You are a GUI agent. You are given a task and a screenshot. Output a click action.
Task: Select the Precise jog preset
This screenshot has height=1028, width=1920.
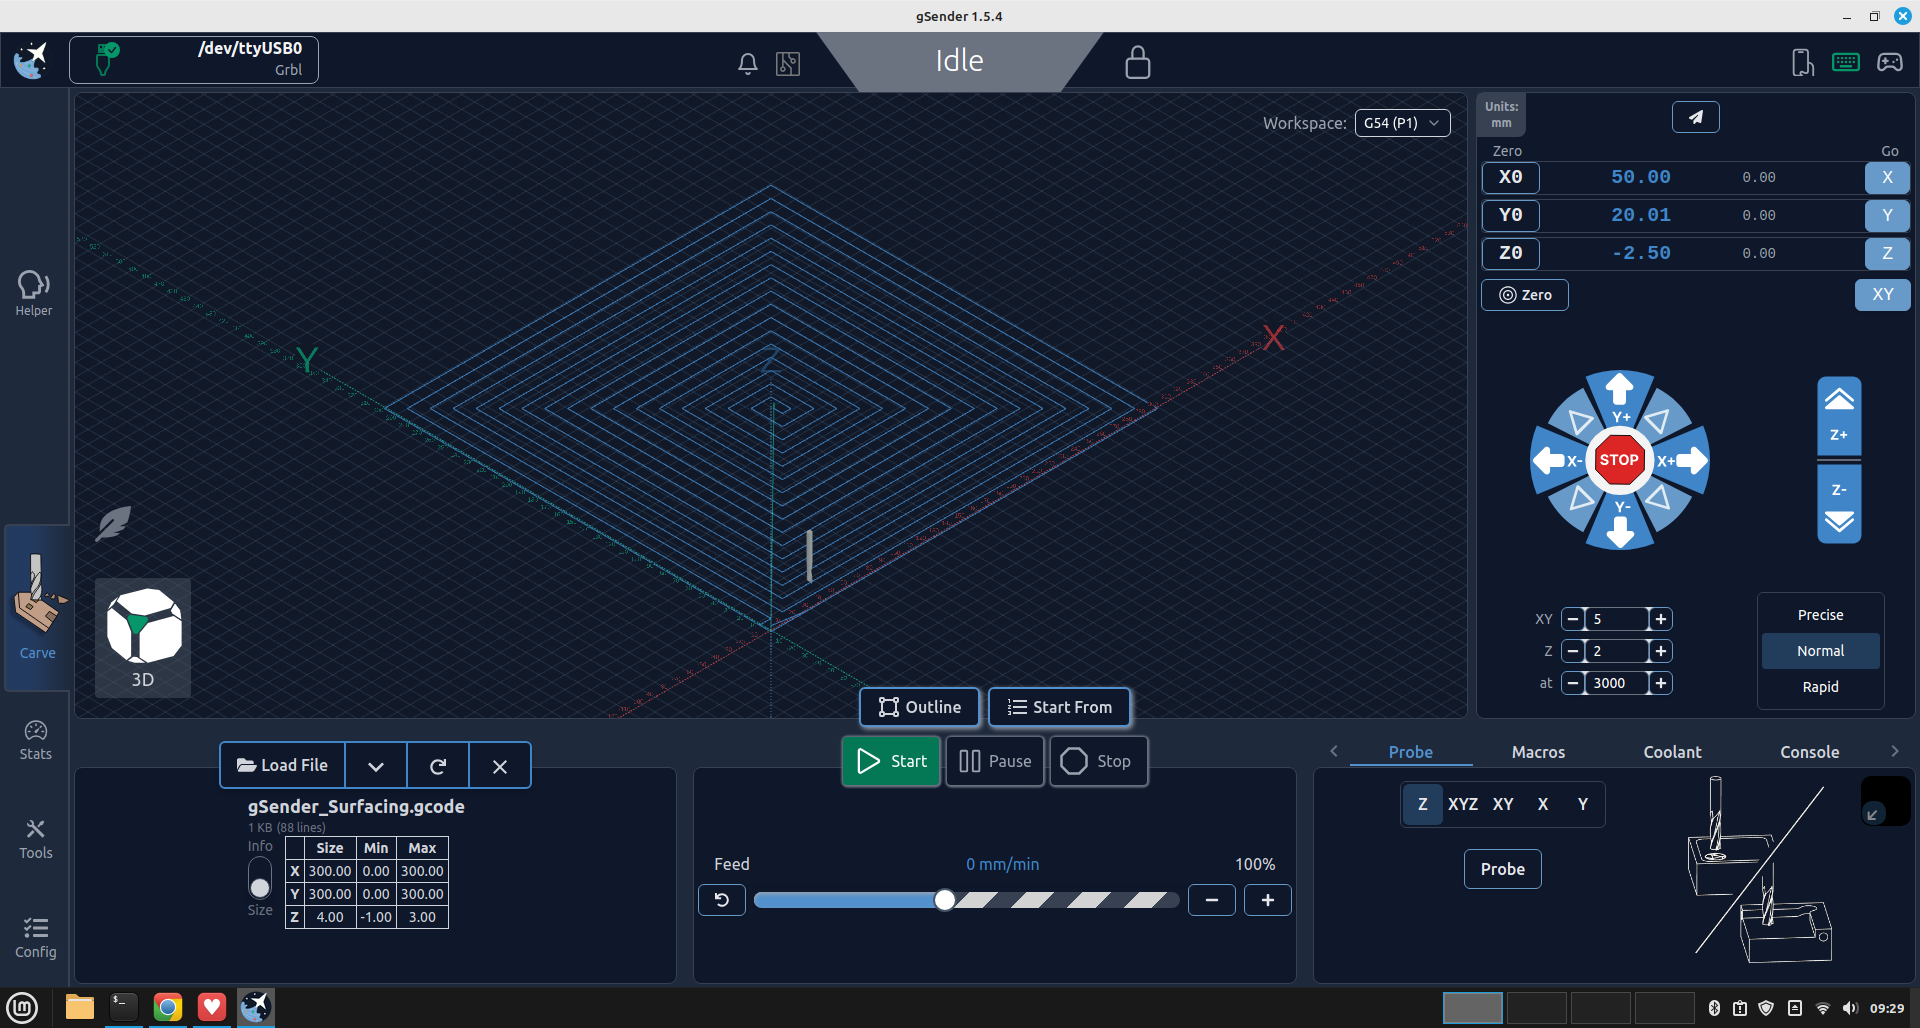tap(1820, 615)
